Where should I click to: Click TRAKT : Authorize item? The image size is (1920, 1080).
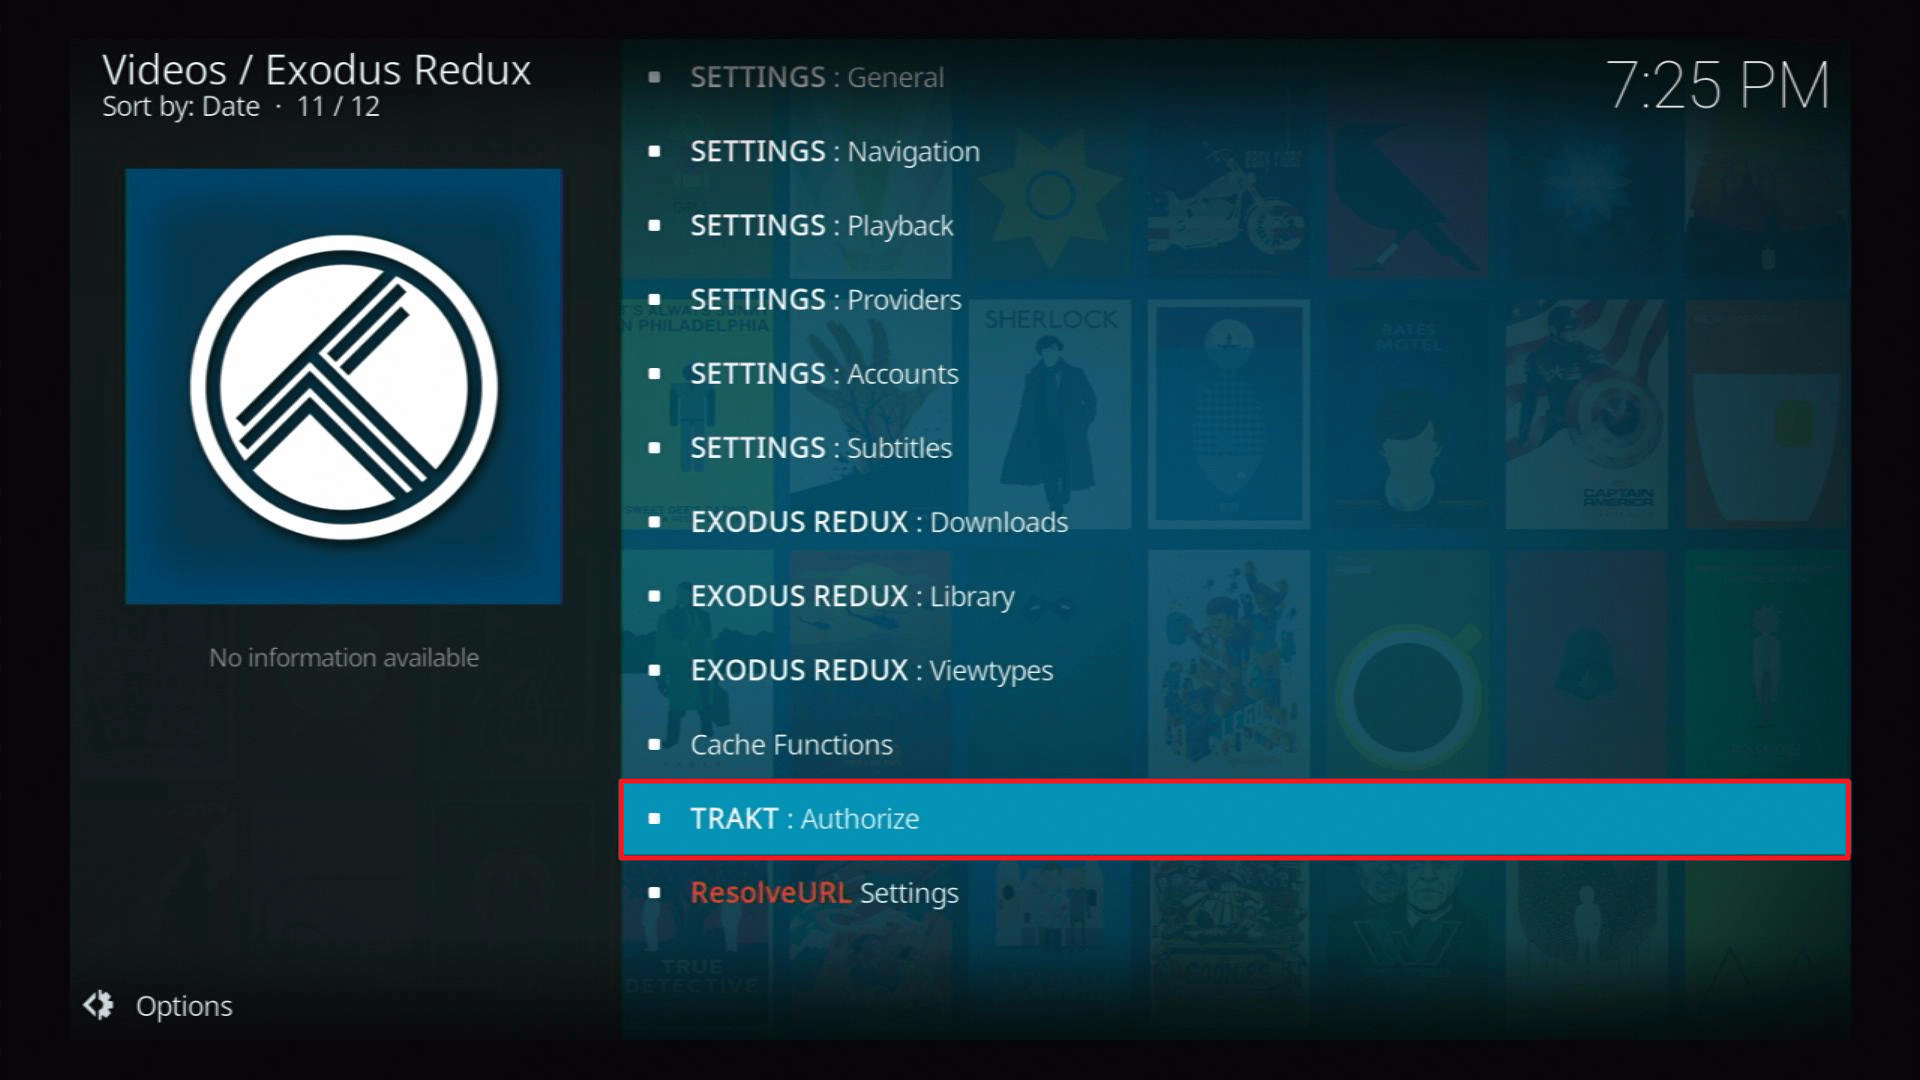[804, 819]
